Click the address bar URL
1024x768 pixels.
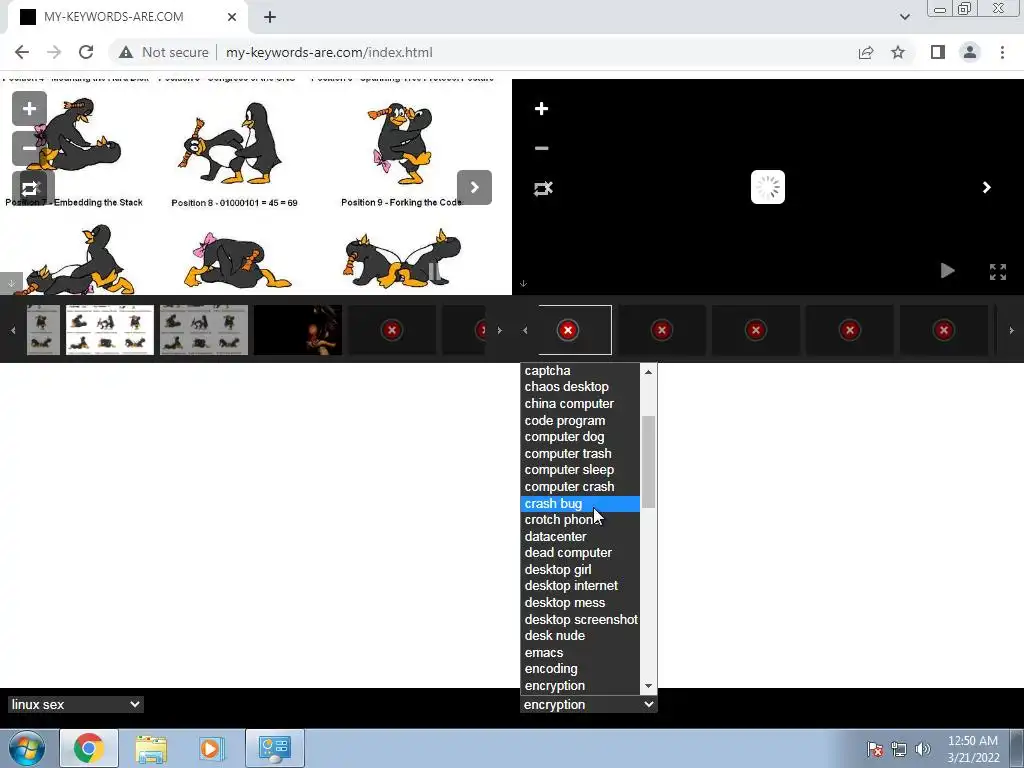[329, 52]
